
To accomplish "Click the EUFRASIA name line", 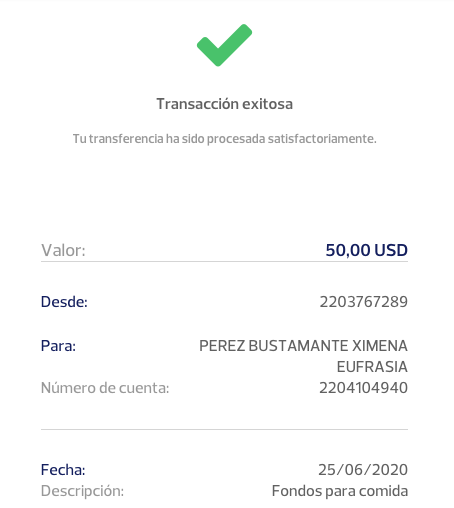I will tap(372, 367).
